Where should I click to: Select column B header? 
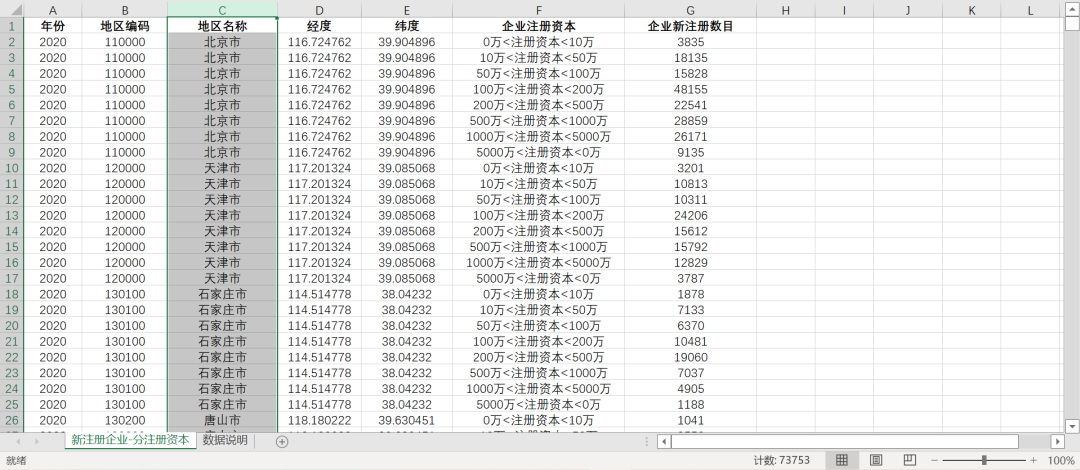[x=125, y=10]
